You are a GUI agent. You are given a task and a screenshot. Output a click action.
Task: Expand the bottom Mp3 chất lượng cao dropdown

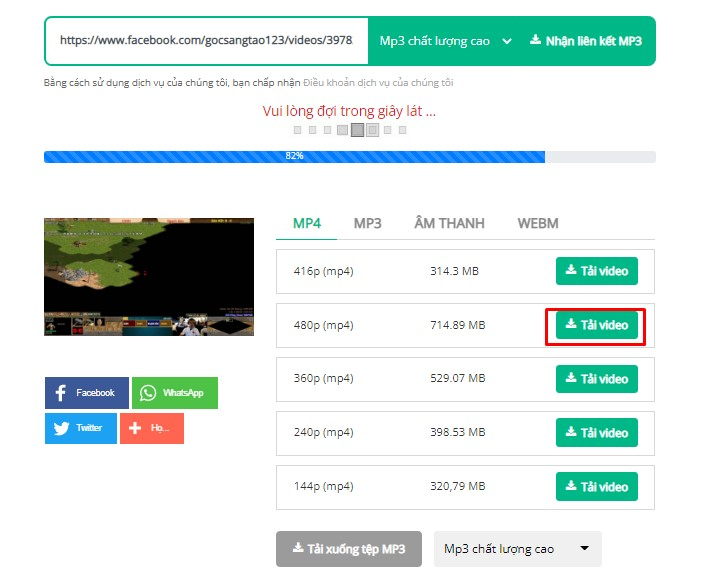(518, 549)
